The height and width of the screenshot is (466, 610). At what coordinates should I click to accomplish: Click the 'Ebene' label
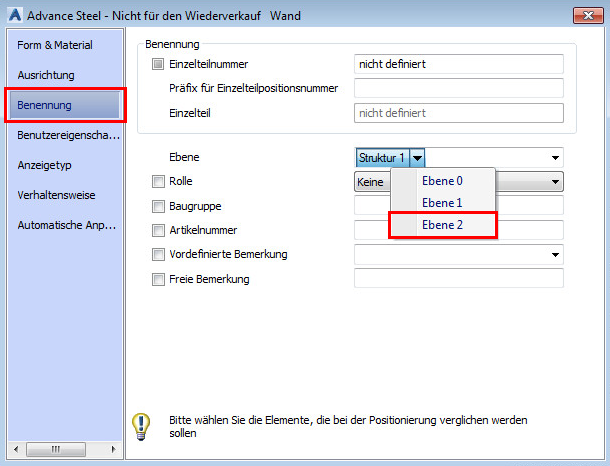pyautogui.click(x=184, y=157)
